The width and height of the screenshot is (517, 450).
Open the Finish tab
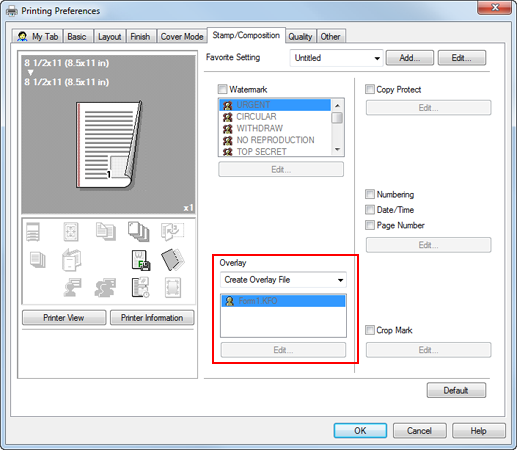click(140, 36)
